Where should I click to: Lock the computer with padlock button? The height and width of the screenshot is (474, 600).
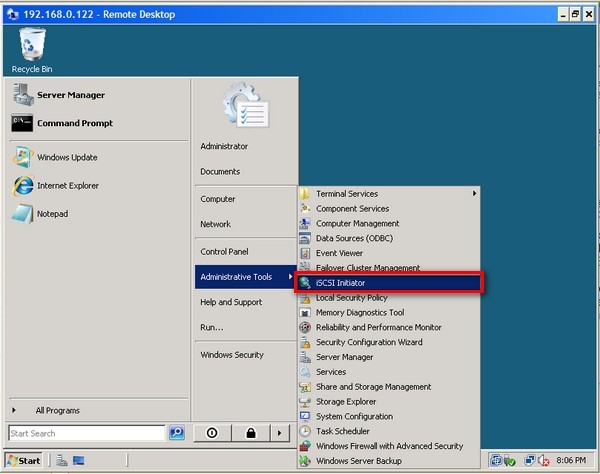[x=251, y=433]
